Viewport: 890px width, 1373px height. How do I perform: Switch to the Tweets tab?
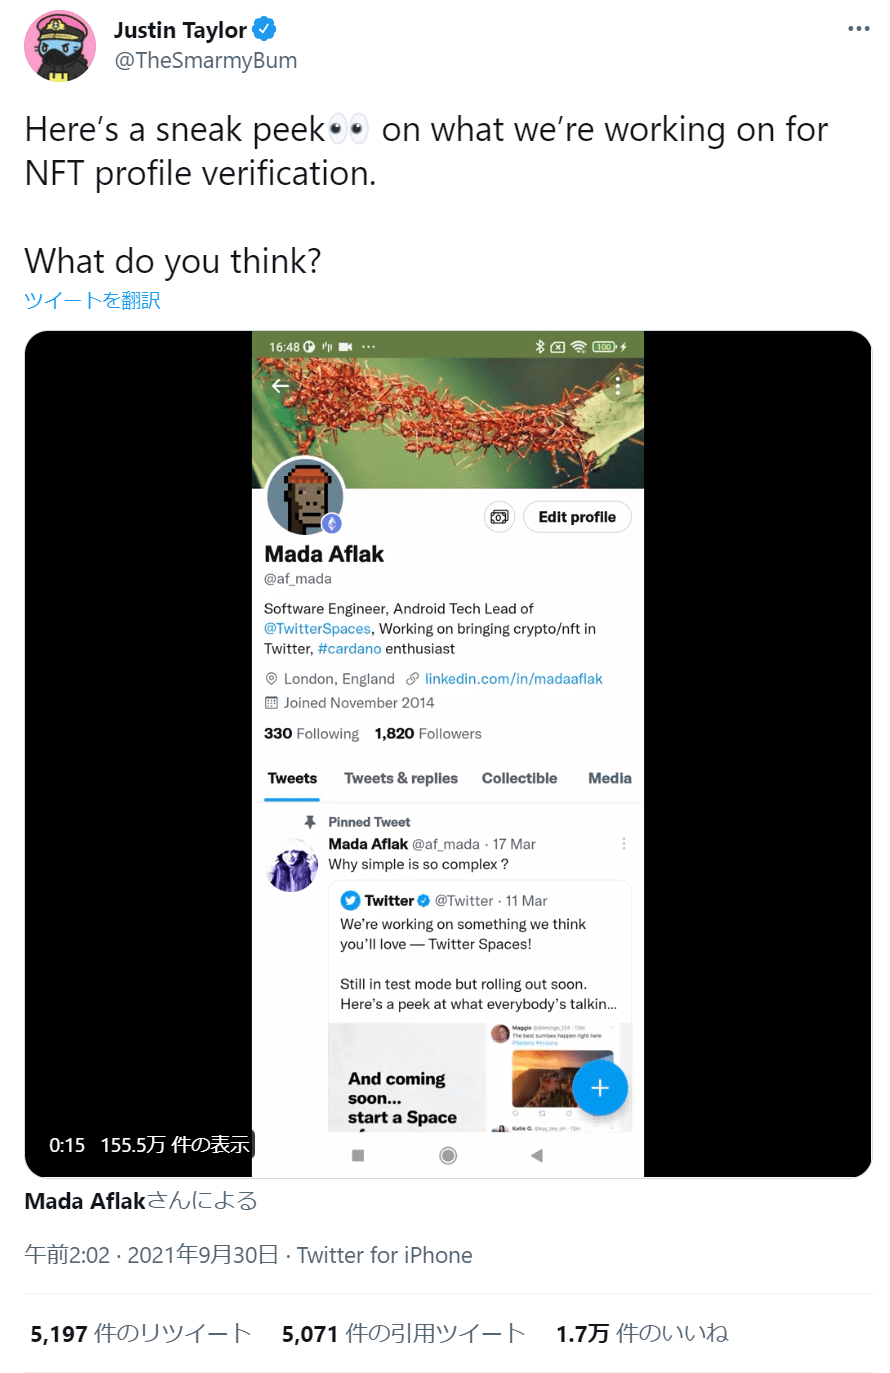(x=292, y=778)
